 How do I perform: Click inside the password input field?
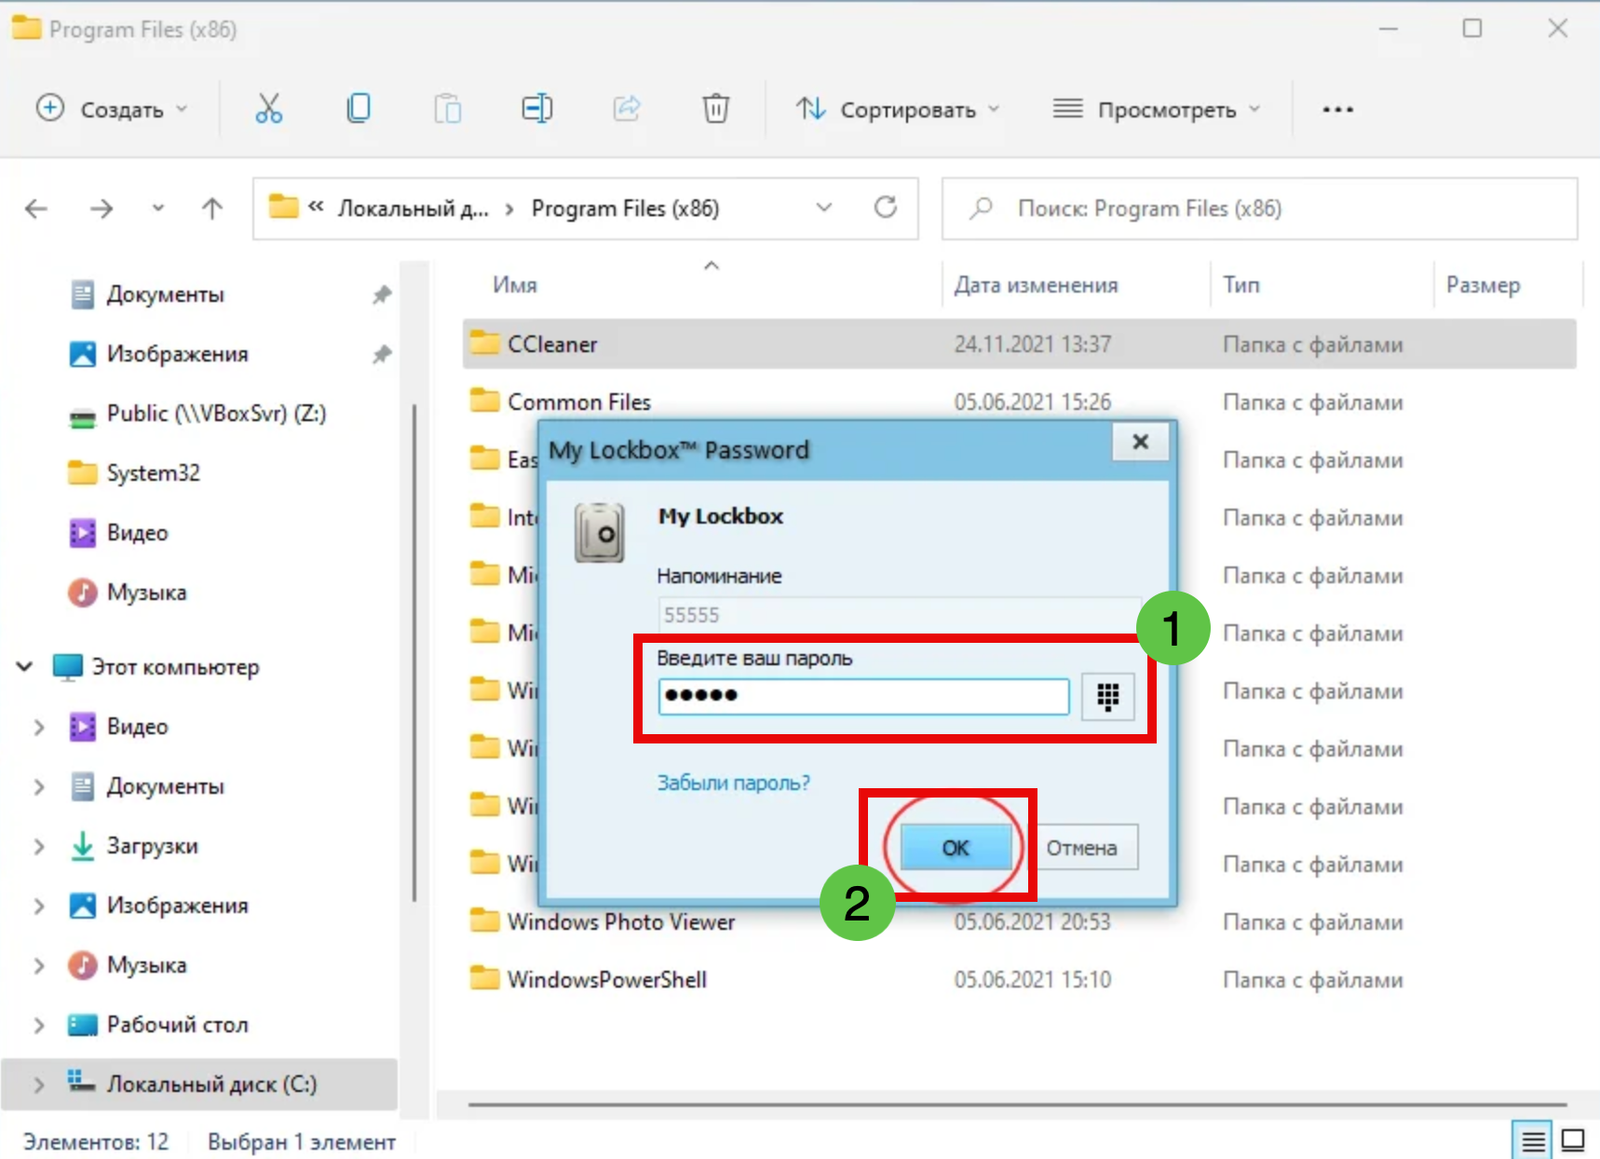click(863, 695)
